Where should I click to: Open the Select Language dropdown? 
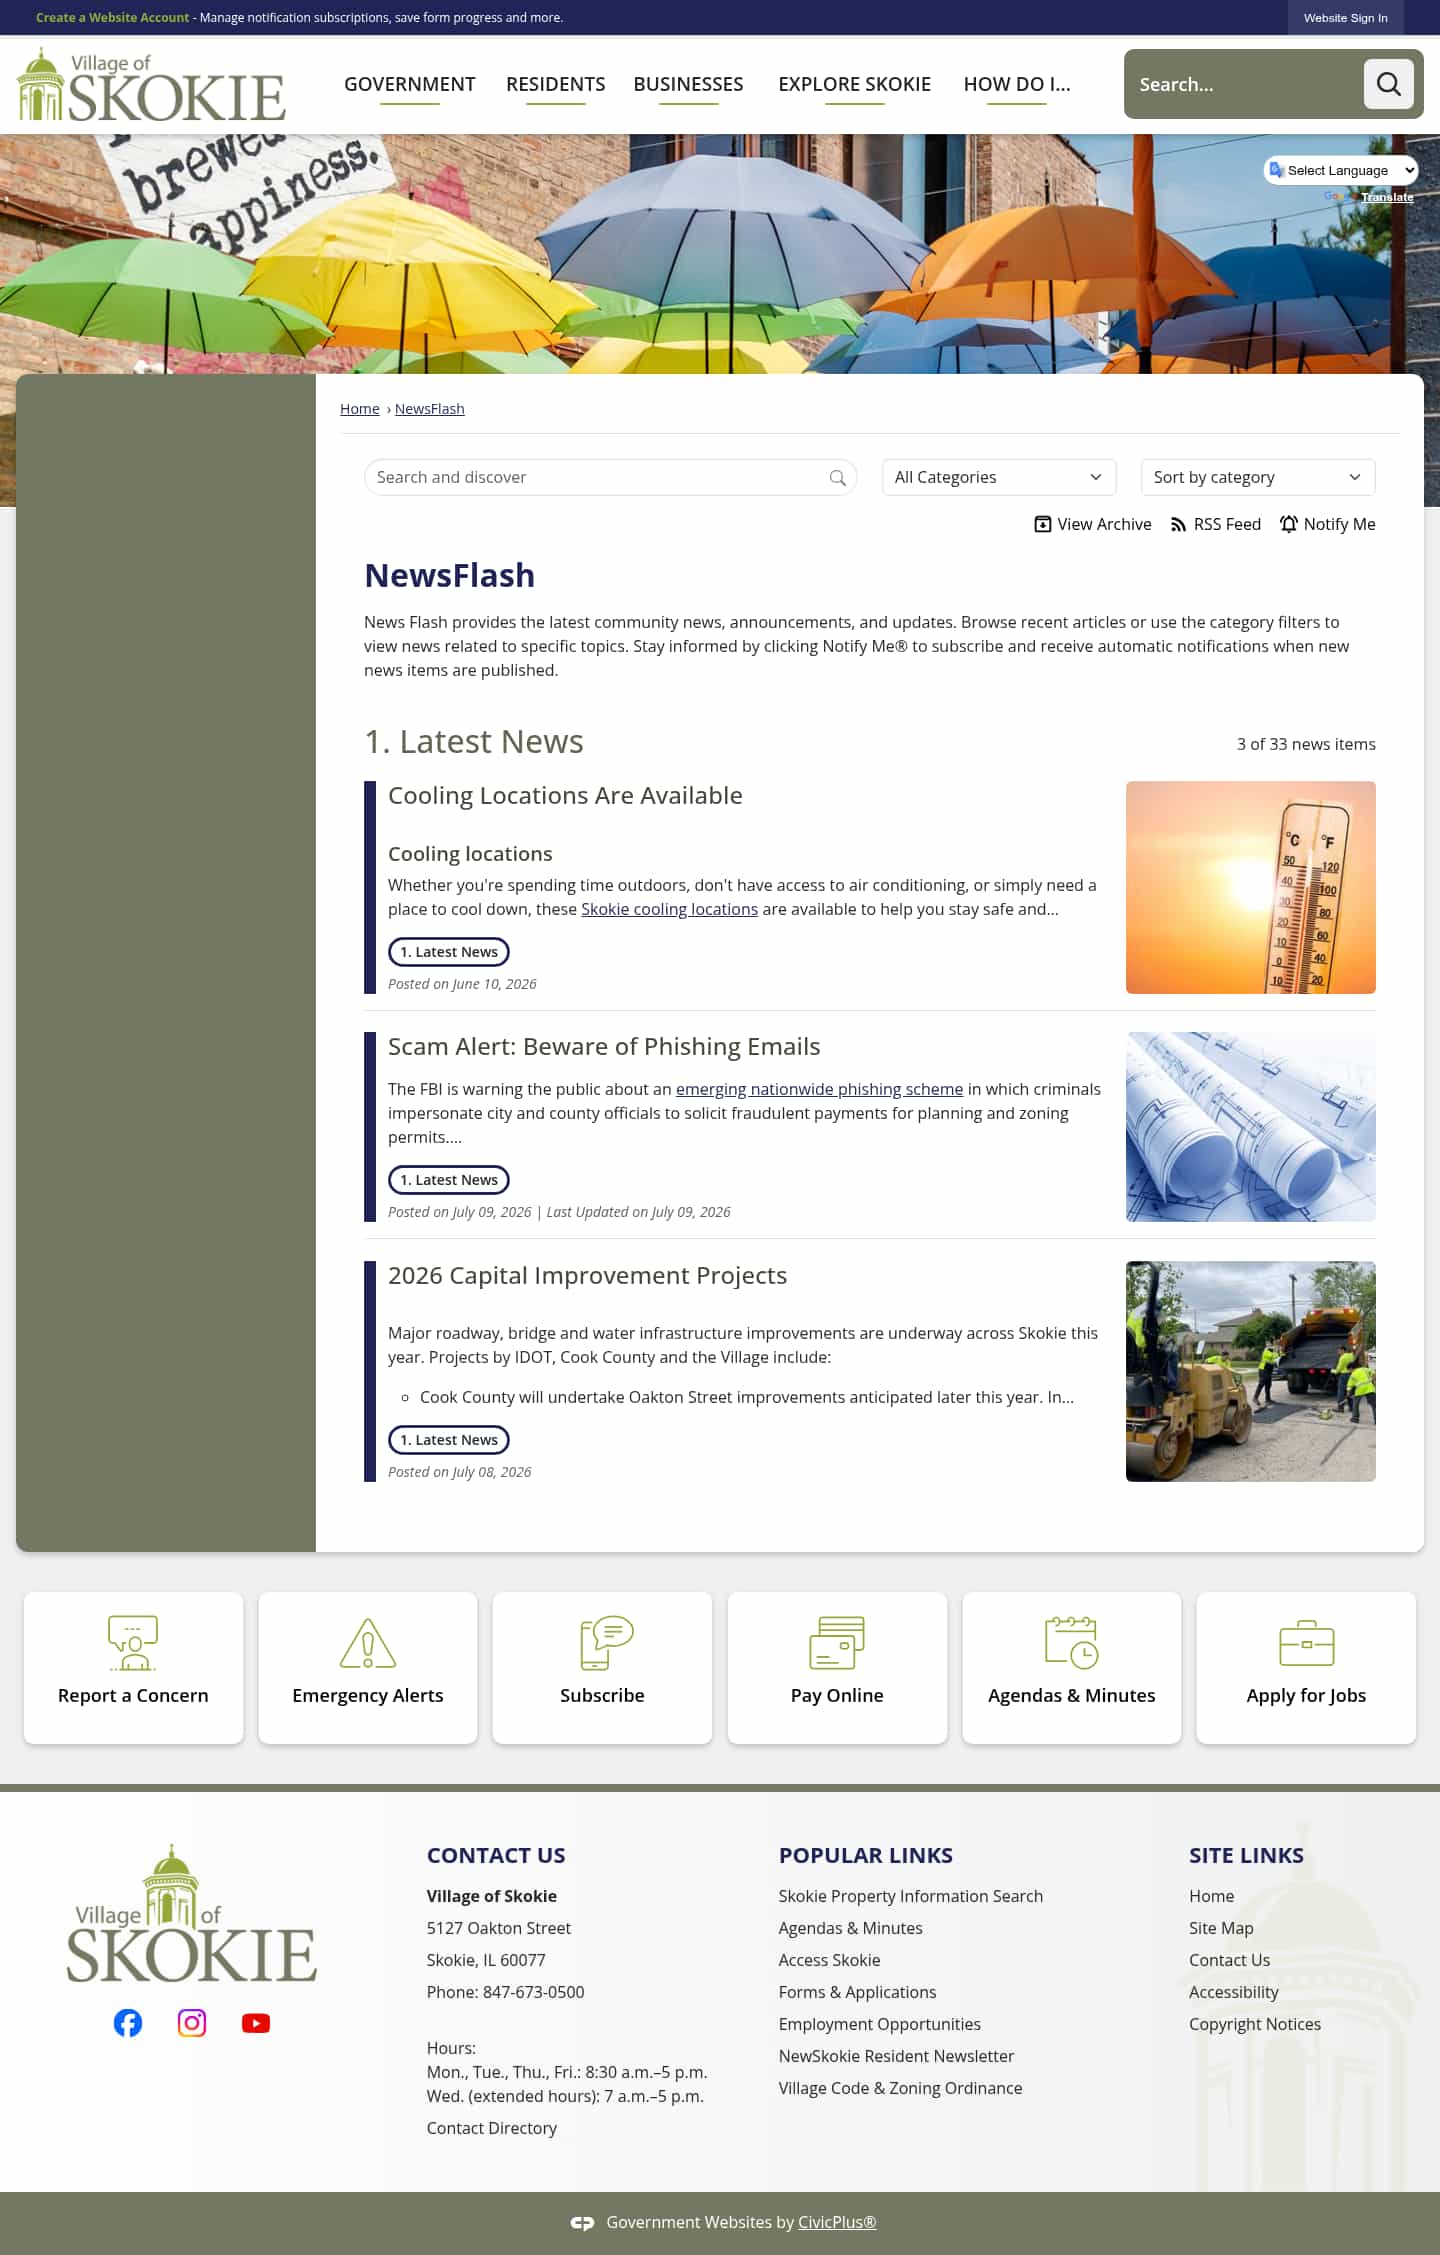[x=1341, y=170]
